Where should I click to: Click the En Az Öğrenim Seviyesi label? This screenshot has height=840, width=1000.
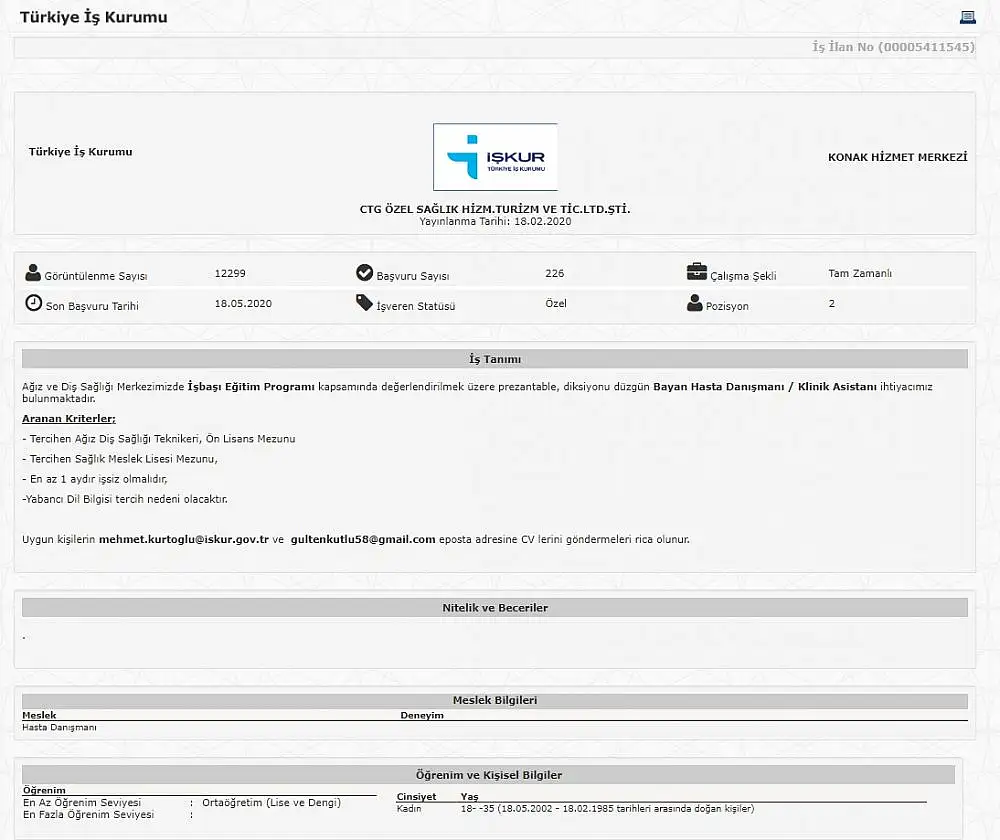82,802
